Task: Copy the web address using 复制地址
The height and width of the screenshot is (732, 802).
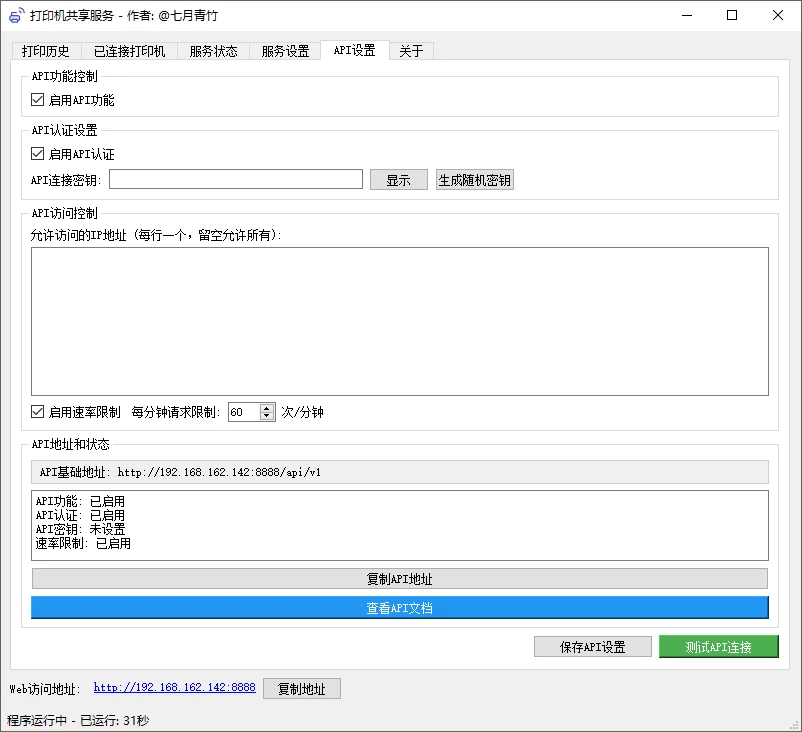Action: click(x=301, y=688)
